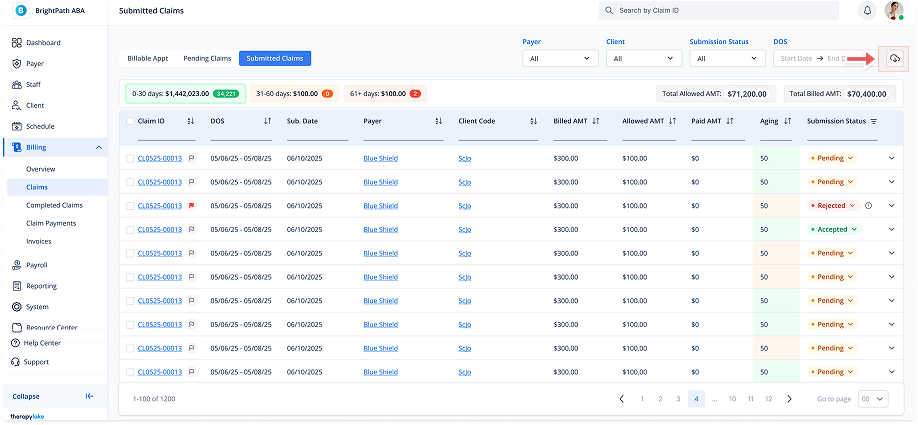This screenshot has height=425, width=918.
Task: Click the red flag on third claim row
Action: click(191, 206)
